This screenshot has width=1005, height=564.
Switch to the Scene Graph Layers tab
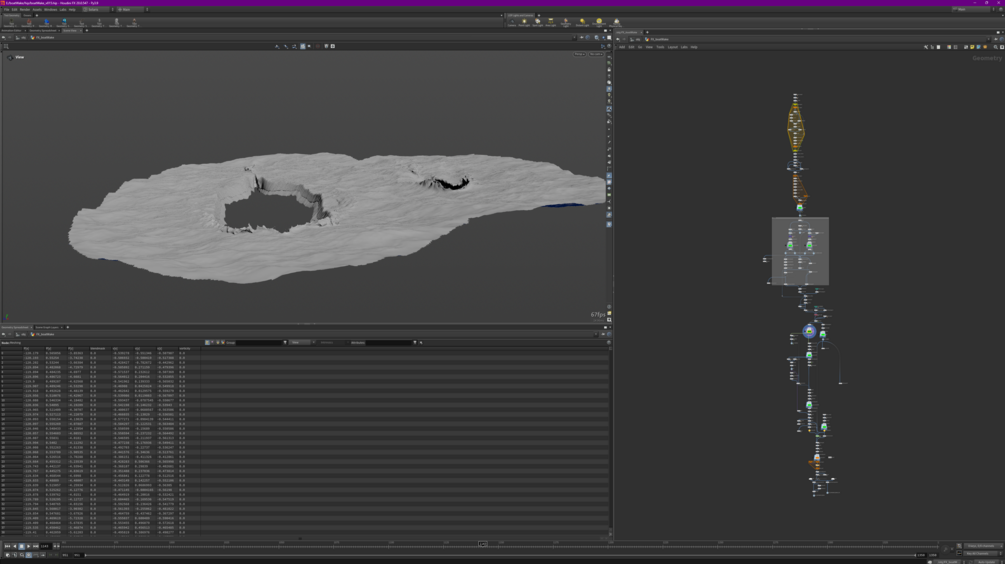point(47,327)
